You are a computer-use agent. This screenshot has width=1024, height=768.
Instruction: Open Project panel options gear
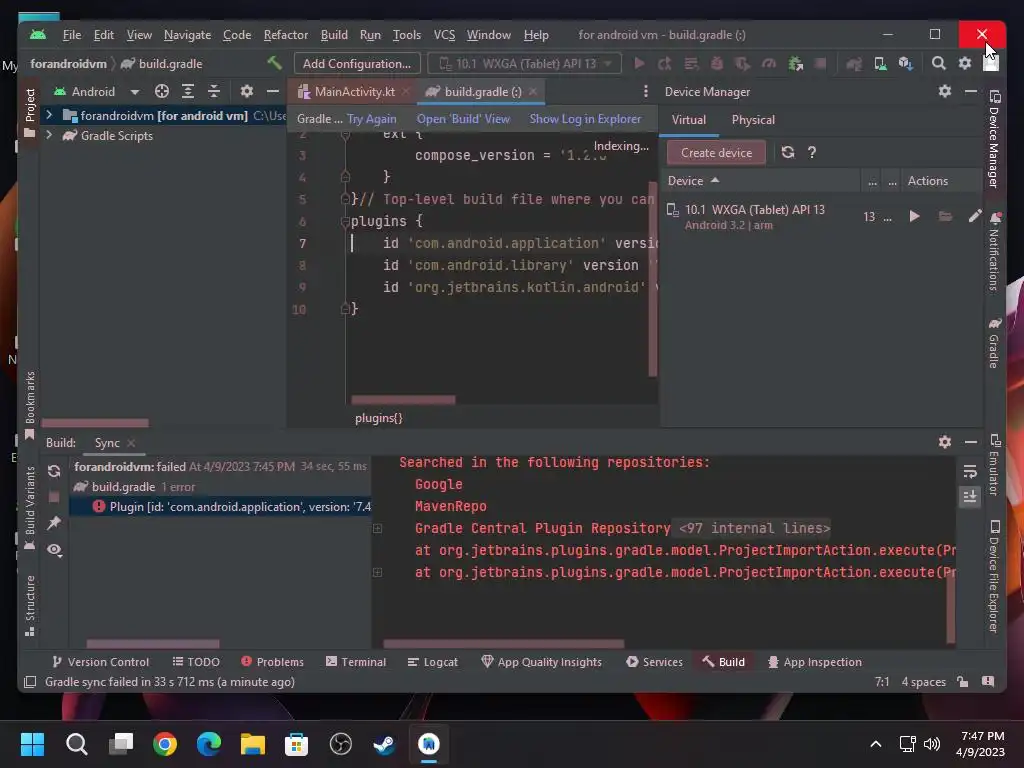tap(247, 91)
